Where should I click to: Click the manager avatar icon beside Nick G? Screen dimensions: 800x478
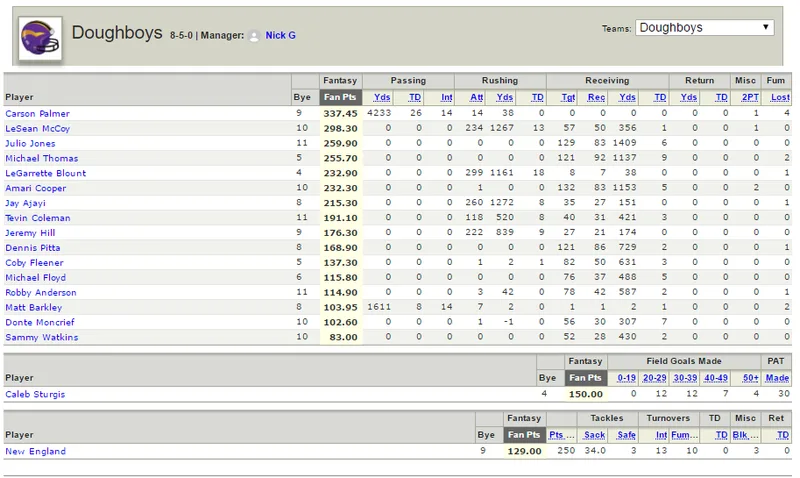pyautogui.click(x=254, y=36)
